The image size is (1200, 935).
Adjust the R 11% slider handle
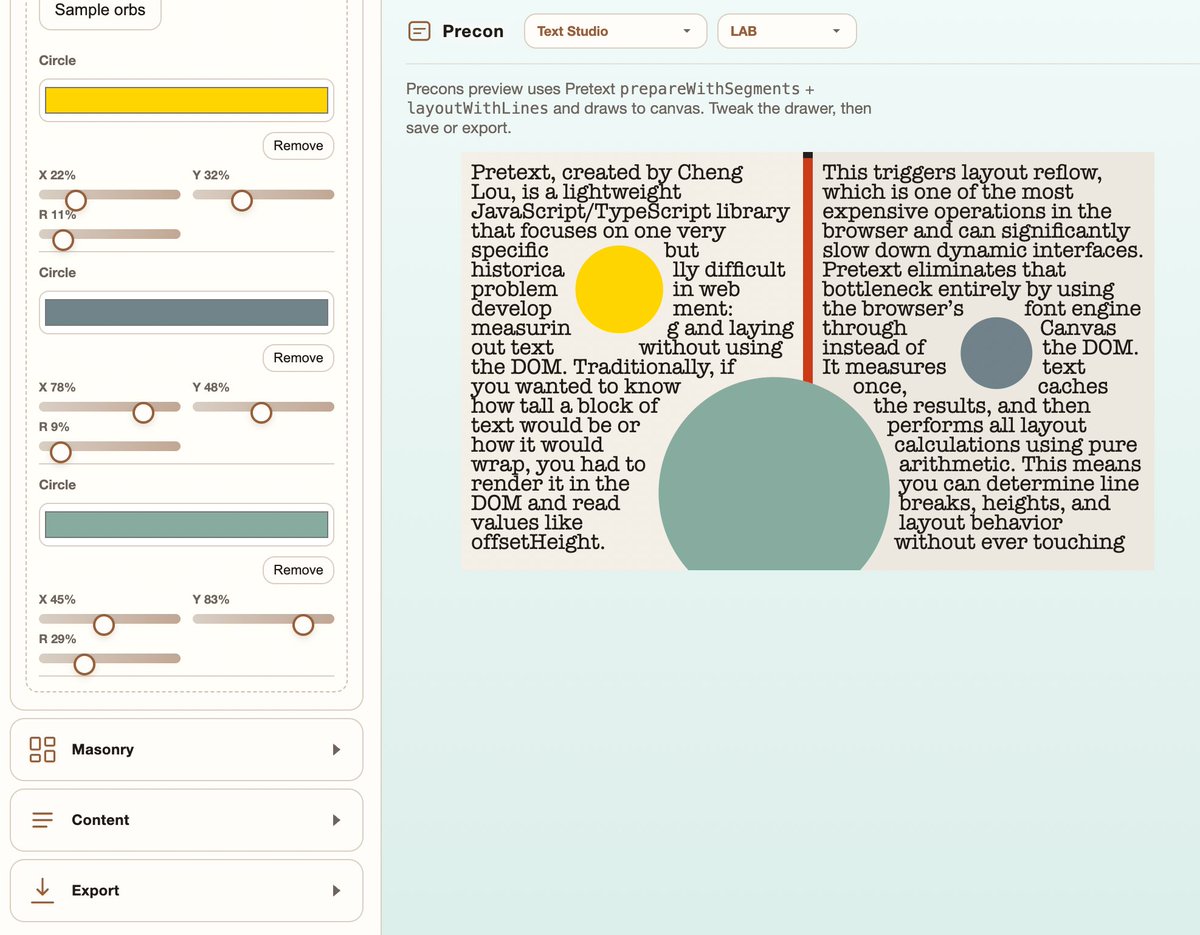63,240
